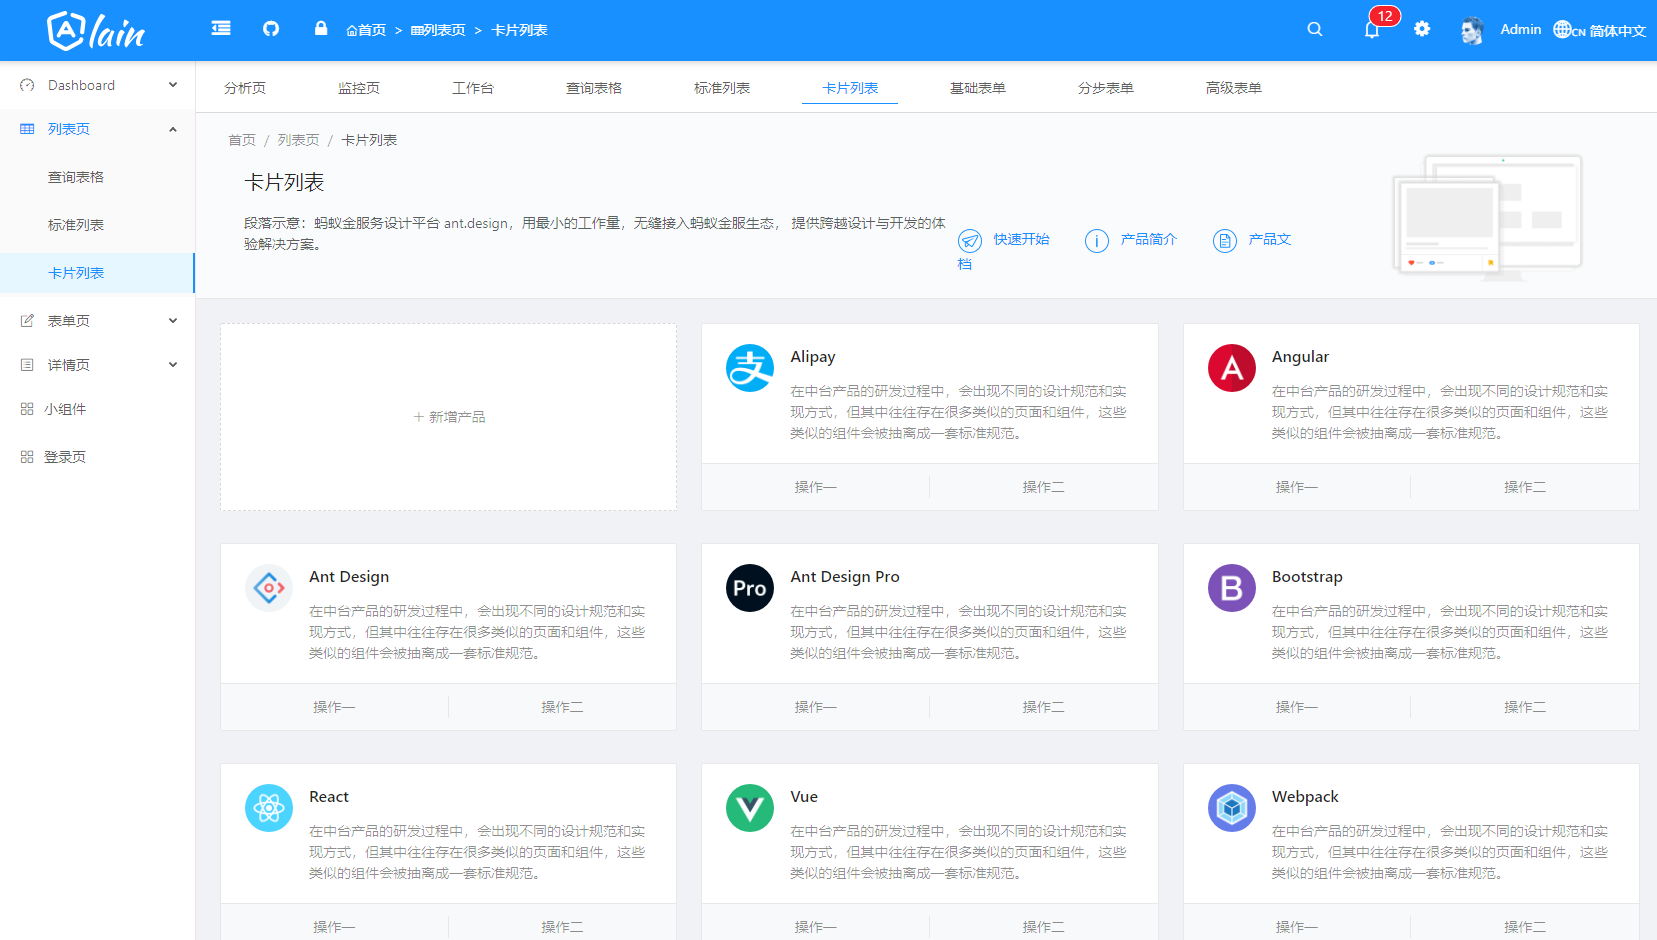Click 操作一 on the Angular card
Image resolution: width=1657 pixels, height=940 pixels.
(1297, 487)
